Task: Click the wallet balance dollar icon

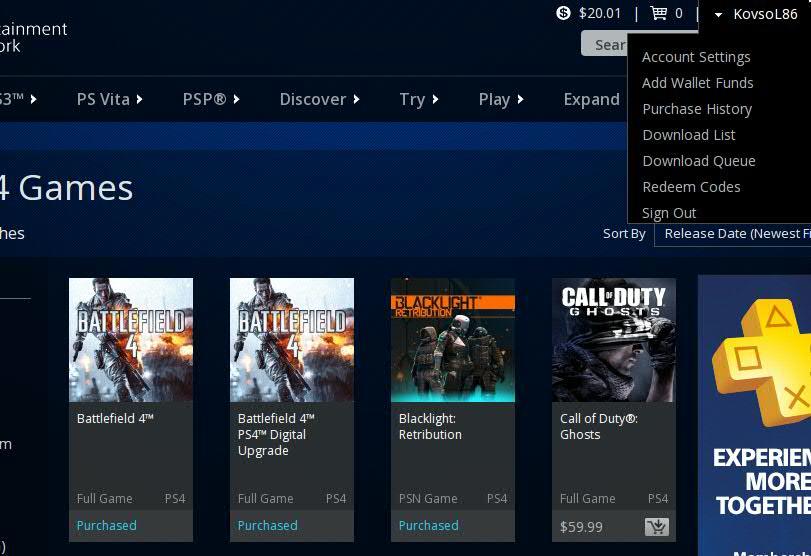Action: pos(564,13)
